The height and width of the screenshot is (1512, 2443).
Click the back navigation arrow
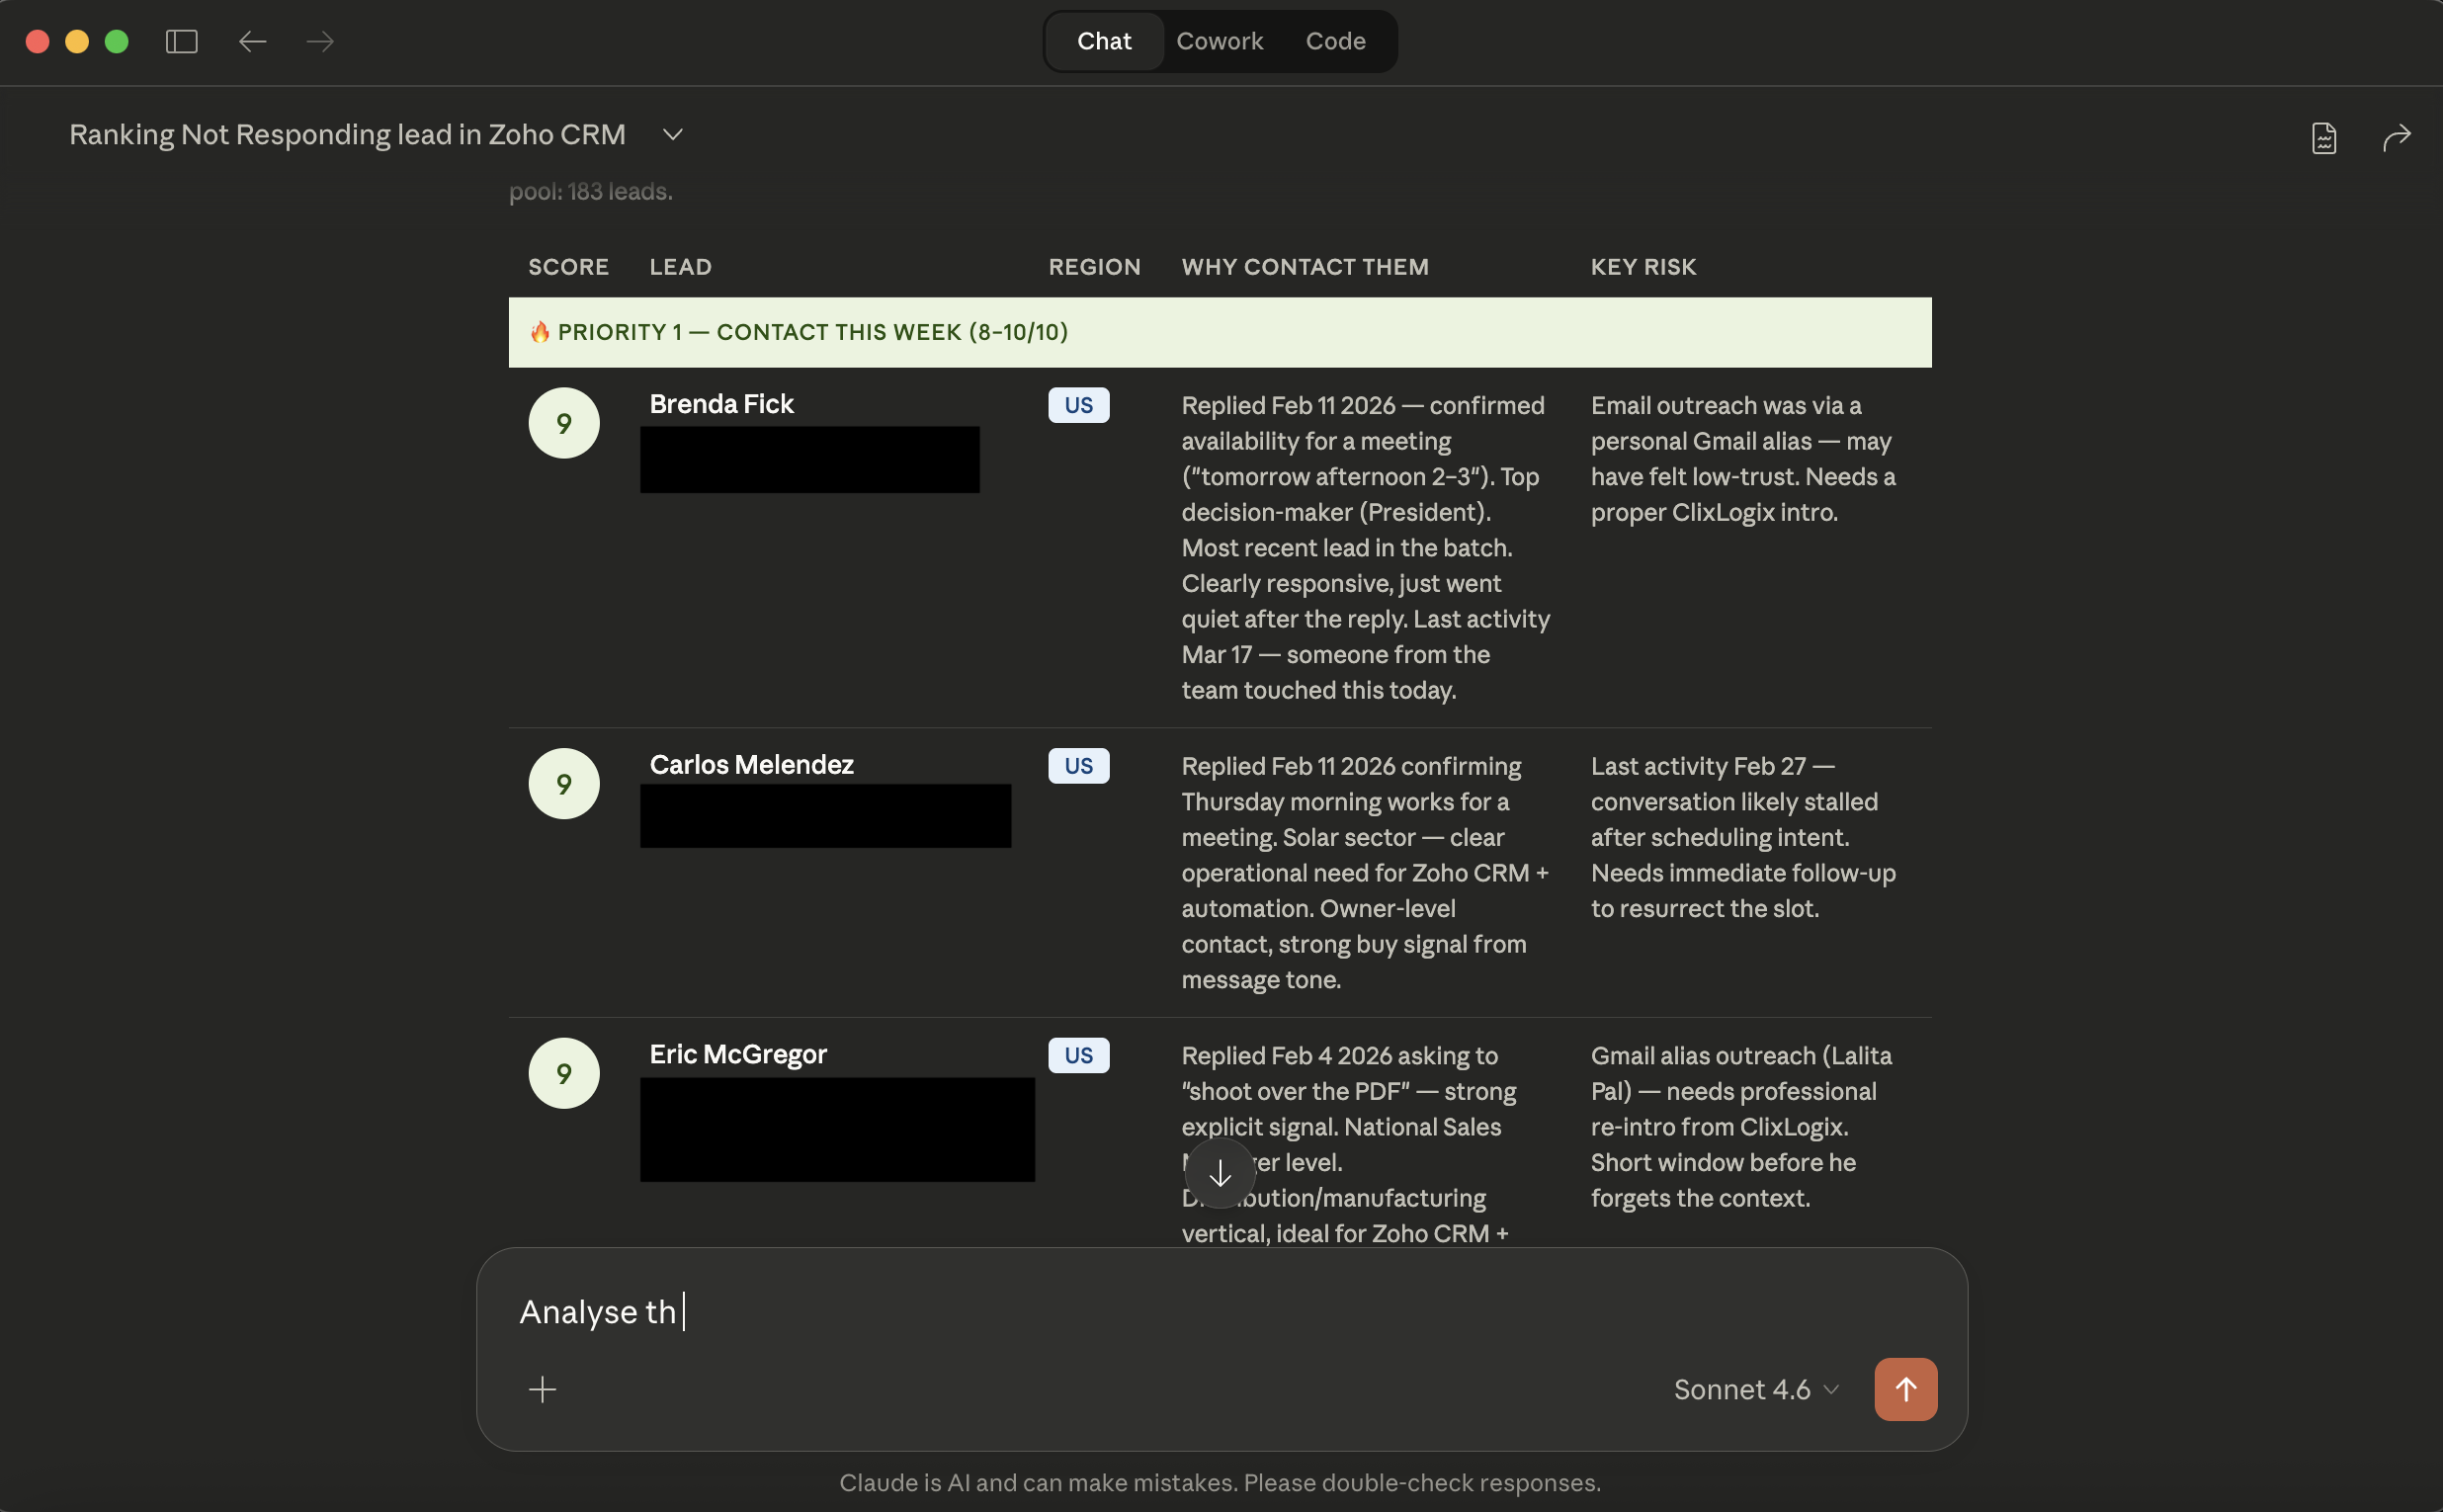pyautogui.click(x=252, y=41)
